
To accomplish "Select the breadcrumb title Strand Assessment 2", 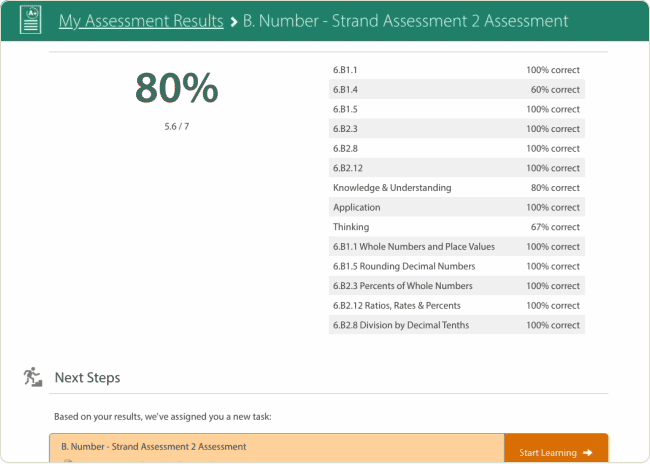I will [405, 21].
